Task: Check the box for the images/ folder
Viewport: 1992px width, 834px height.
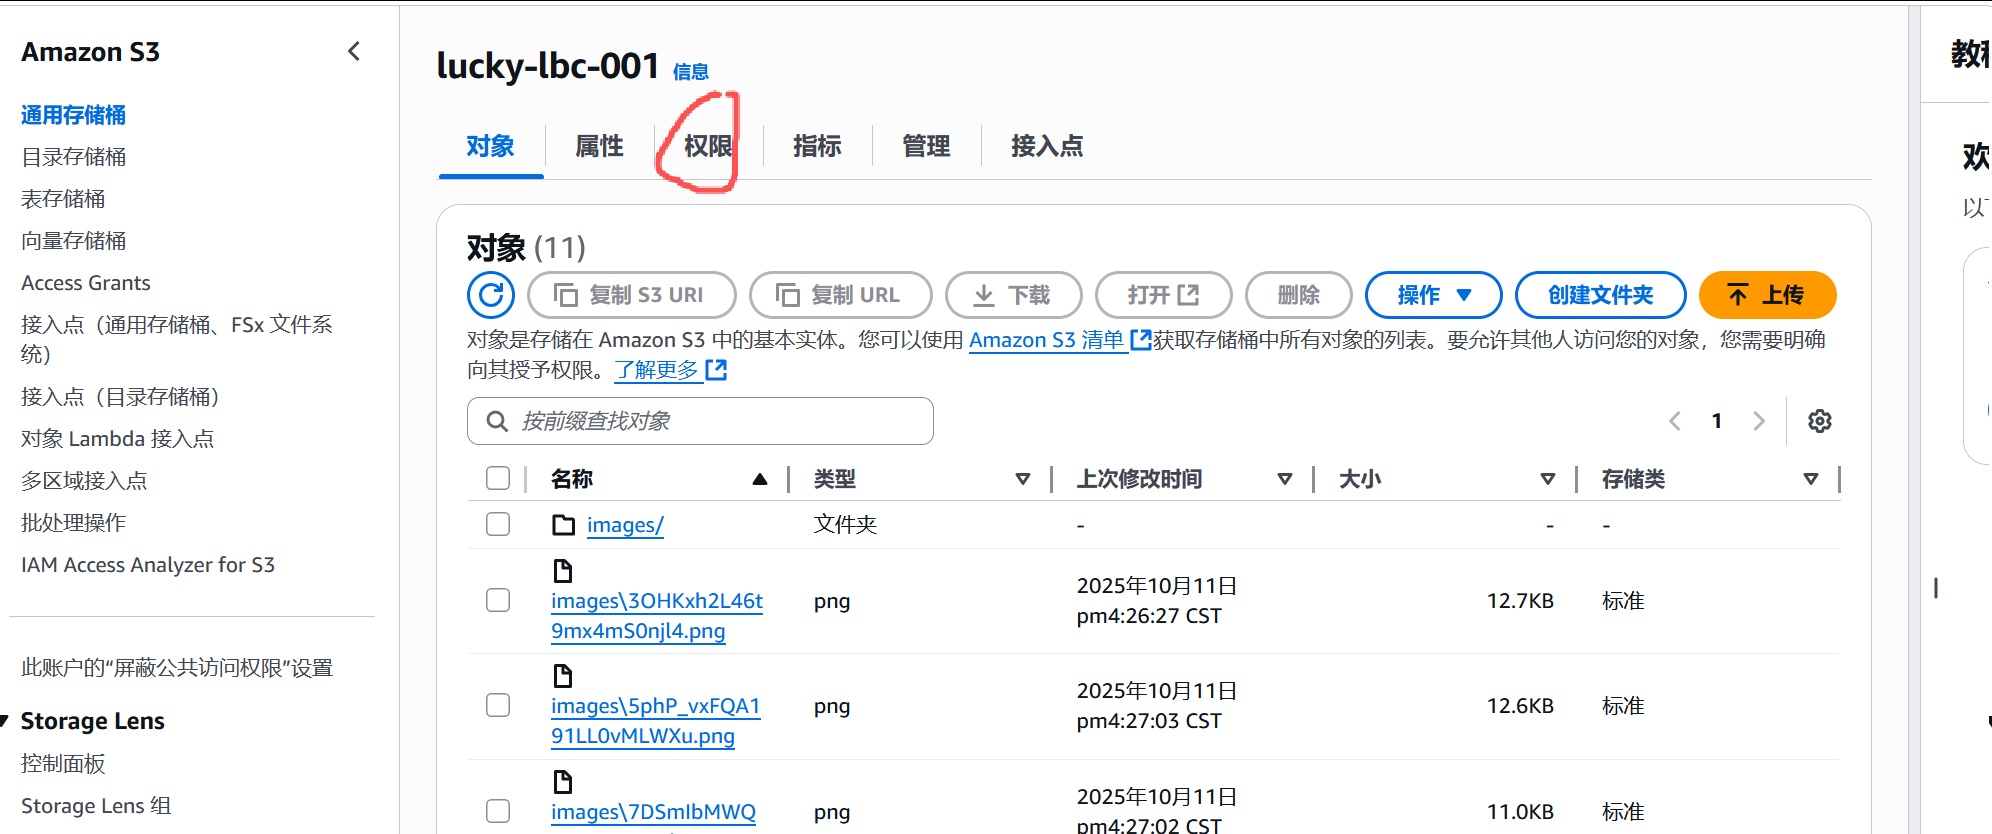Action: 498,524
